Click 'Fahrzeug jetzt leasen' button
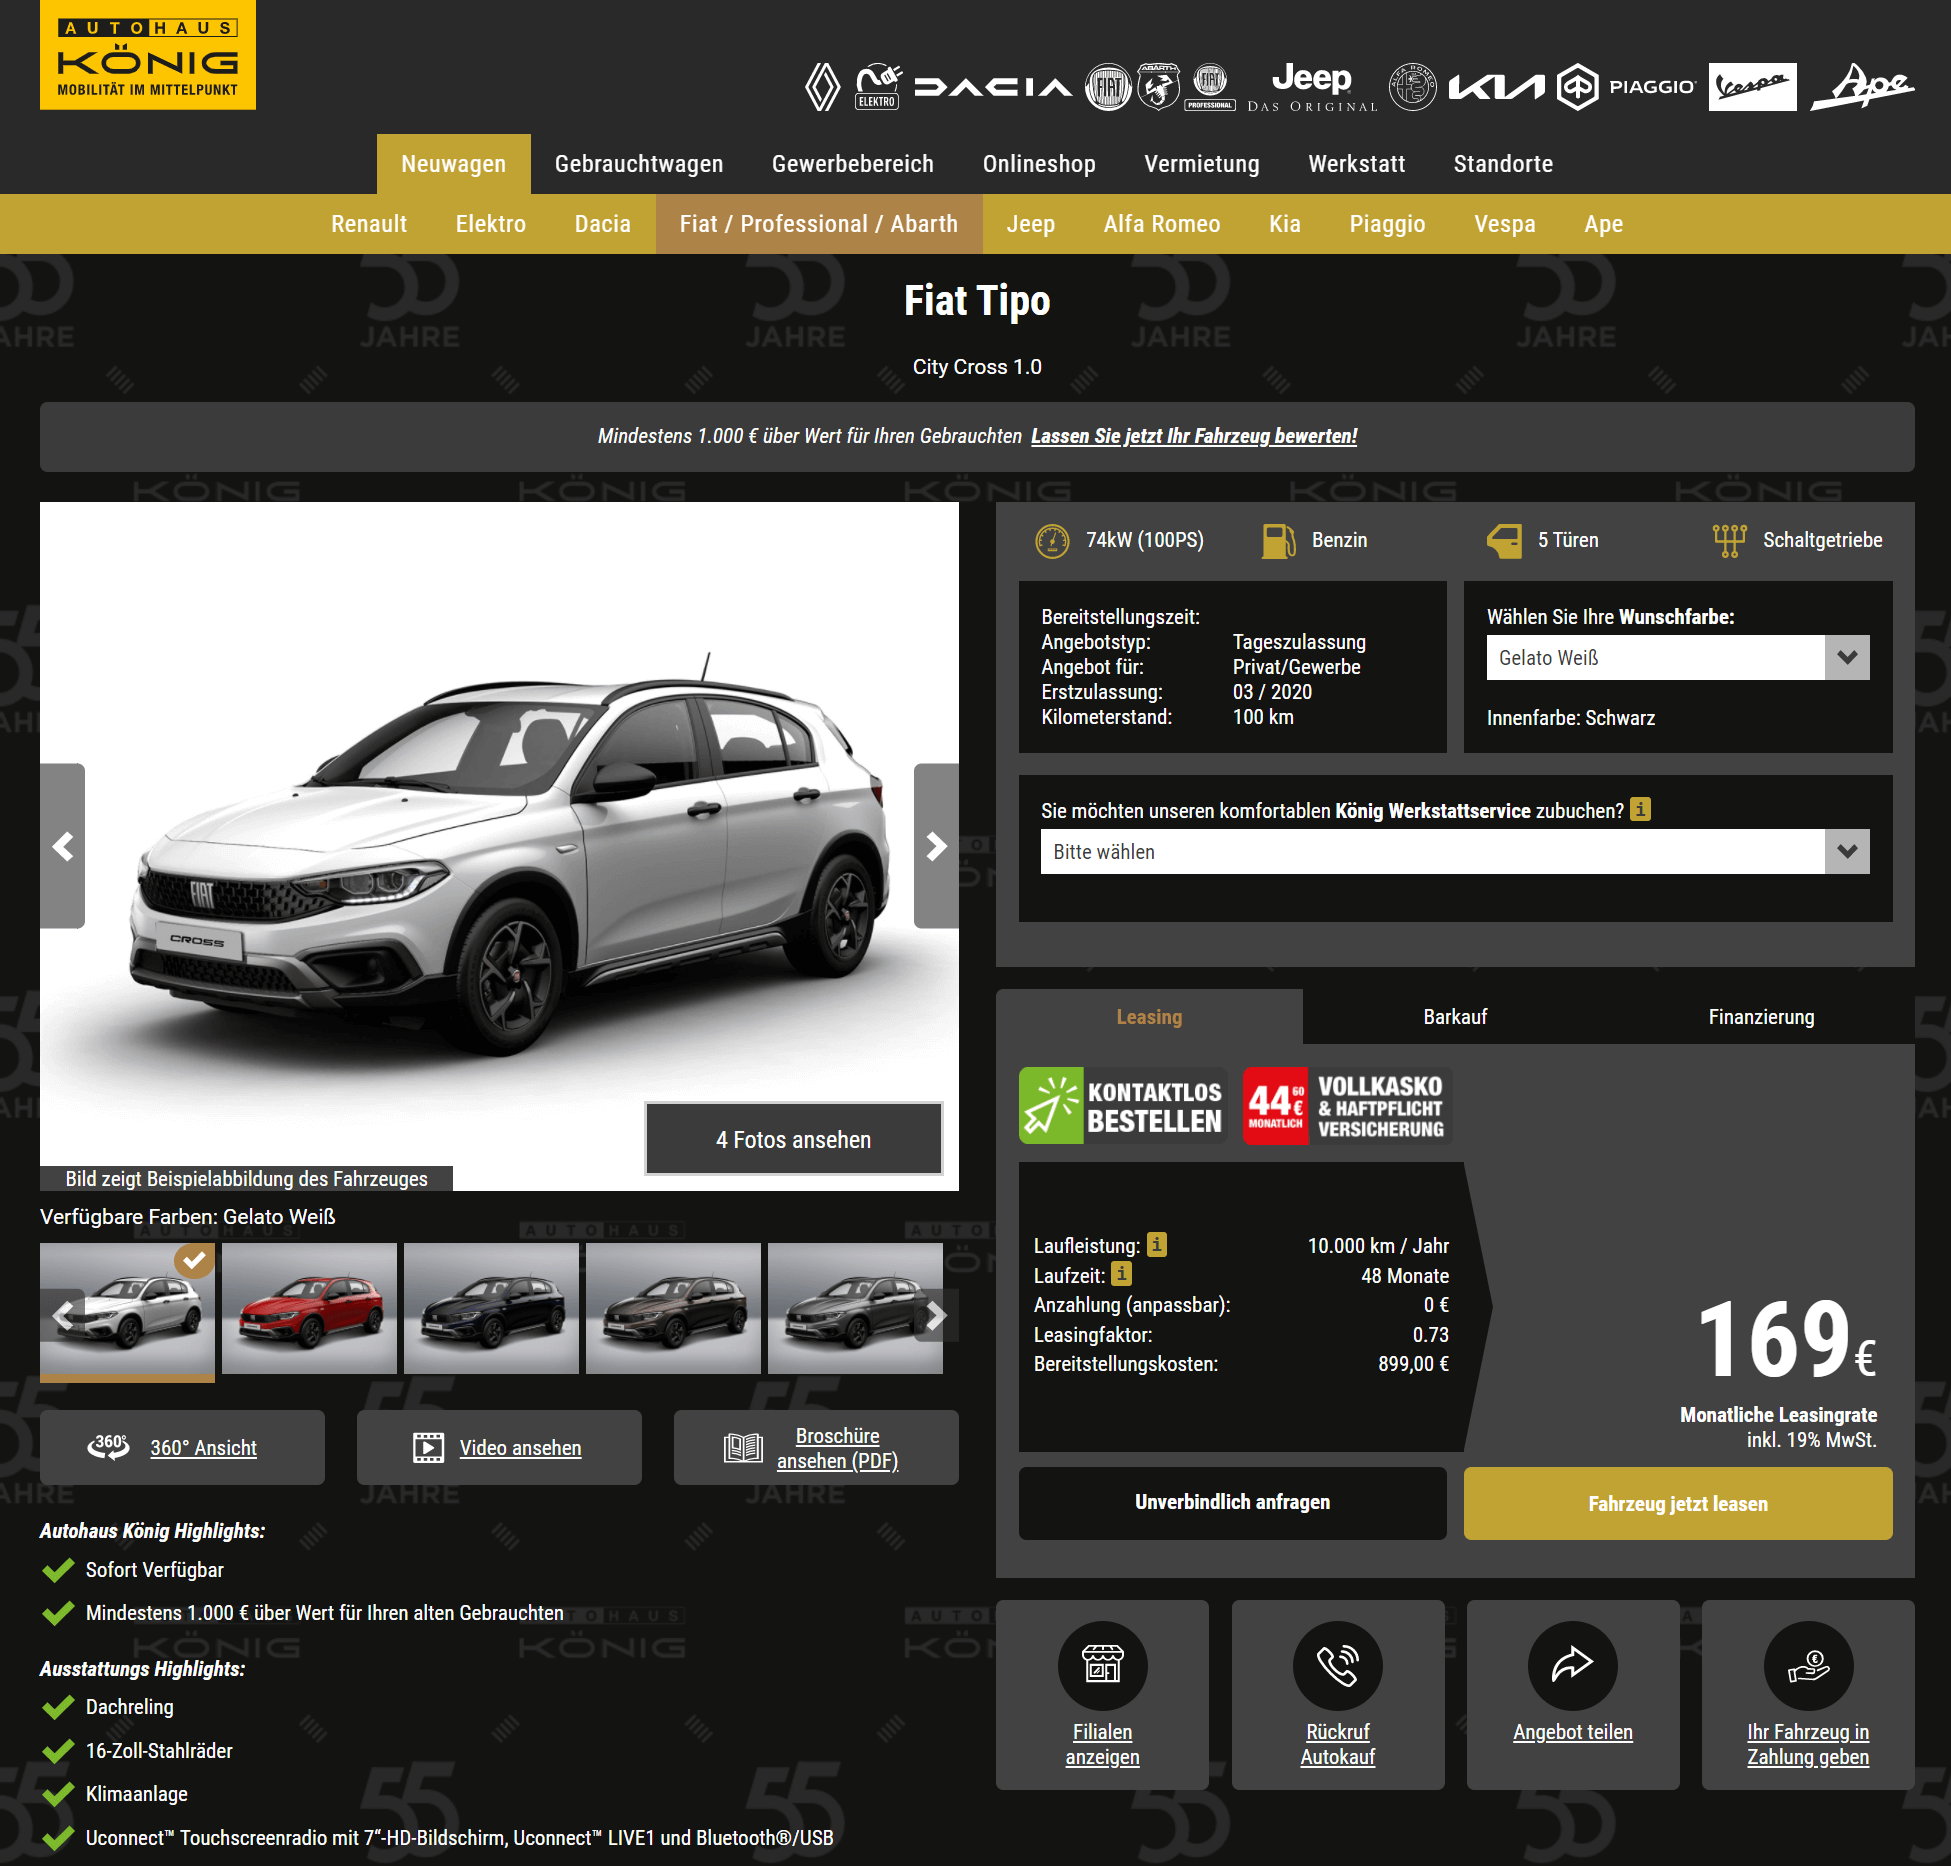1951x1866 pixels. tap(1678, 1503)
